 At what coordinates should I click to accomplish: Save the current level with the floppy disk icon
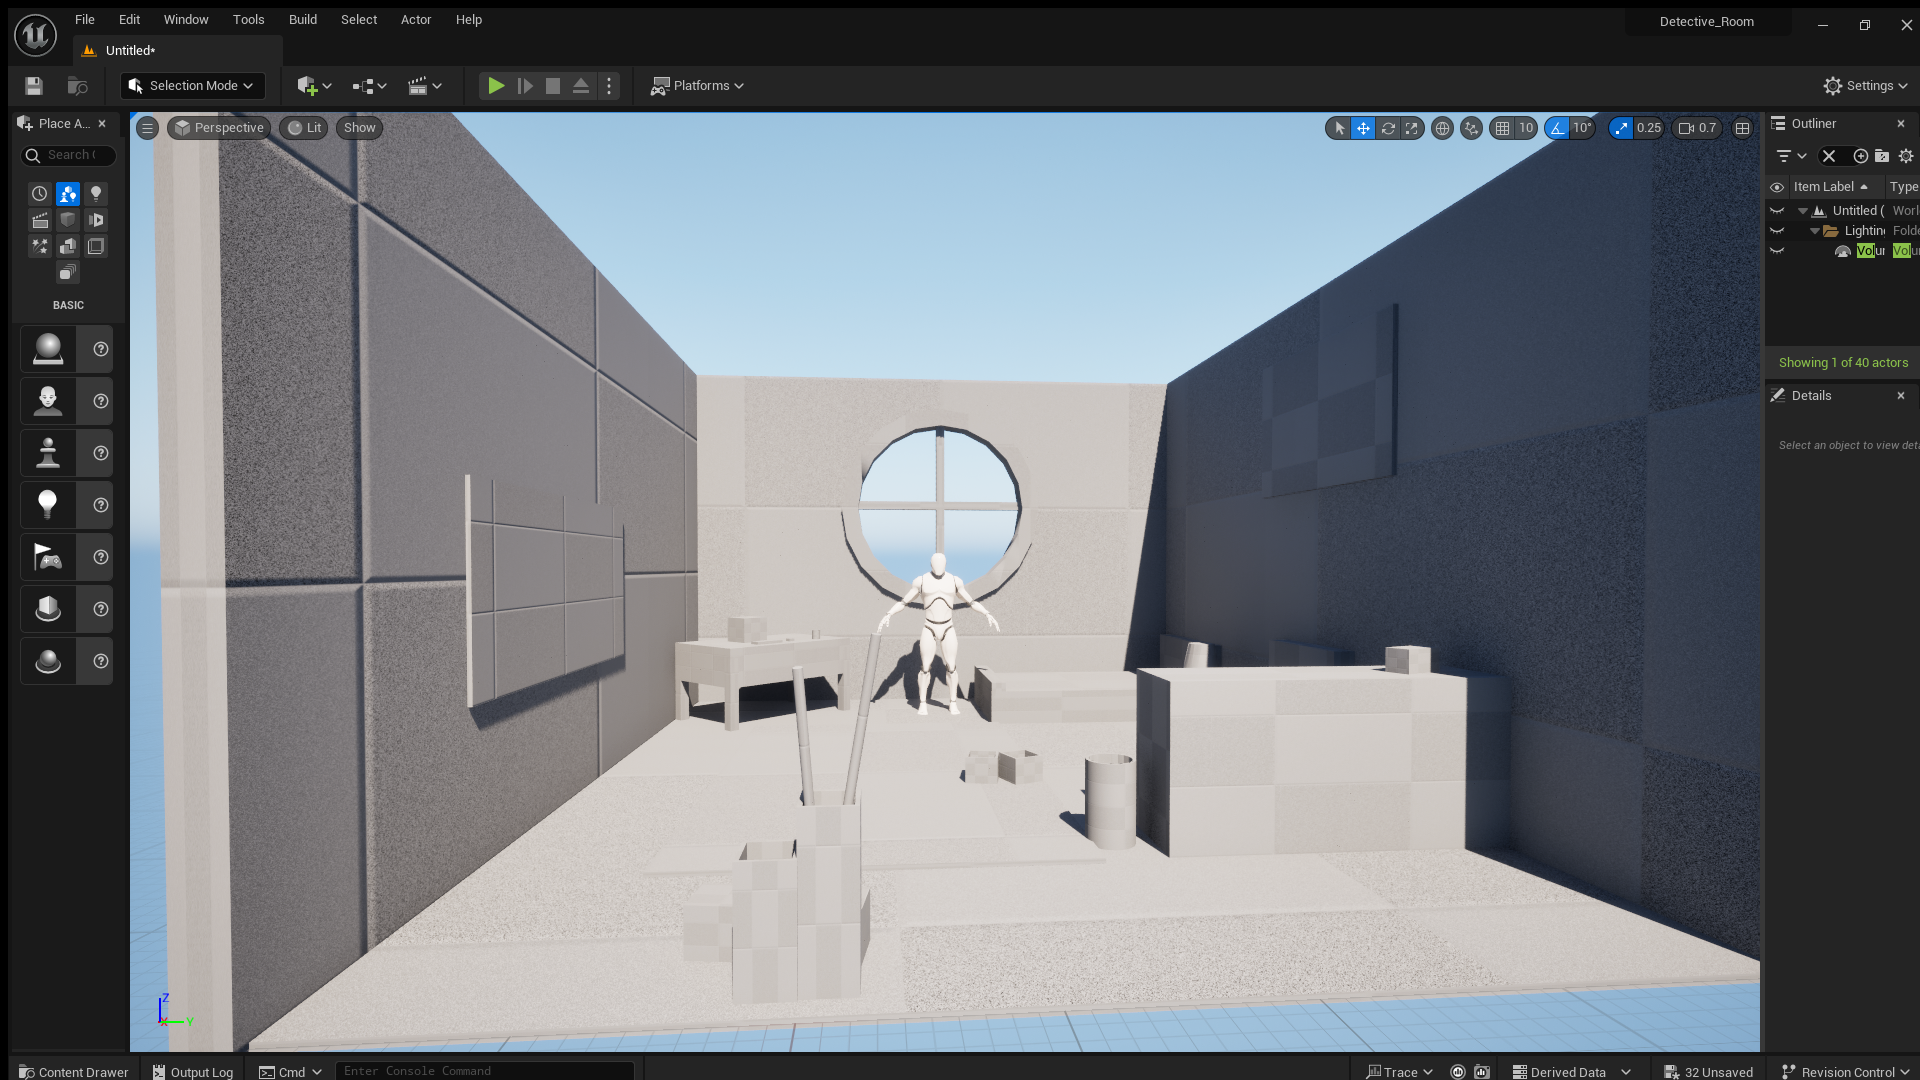pos(34,86)
